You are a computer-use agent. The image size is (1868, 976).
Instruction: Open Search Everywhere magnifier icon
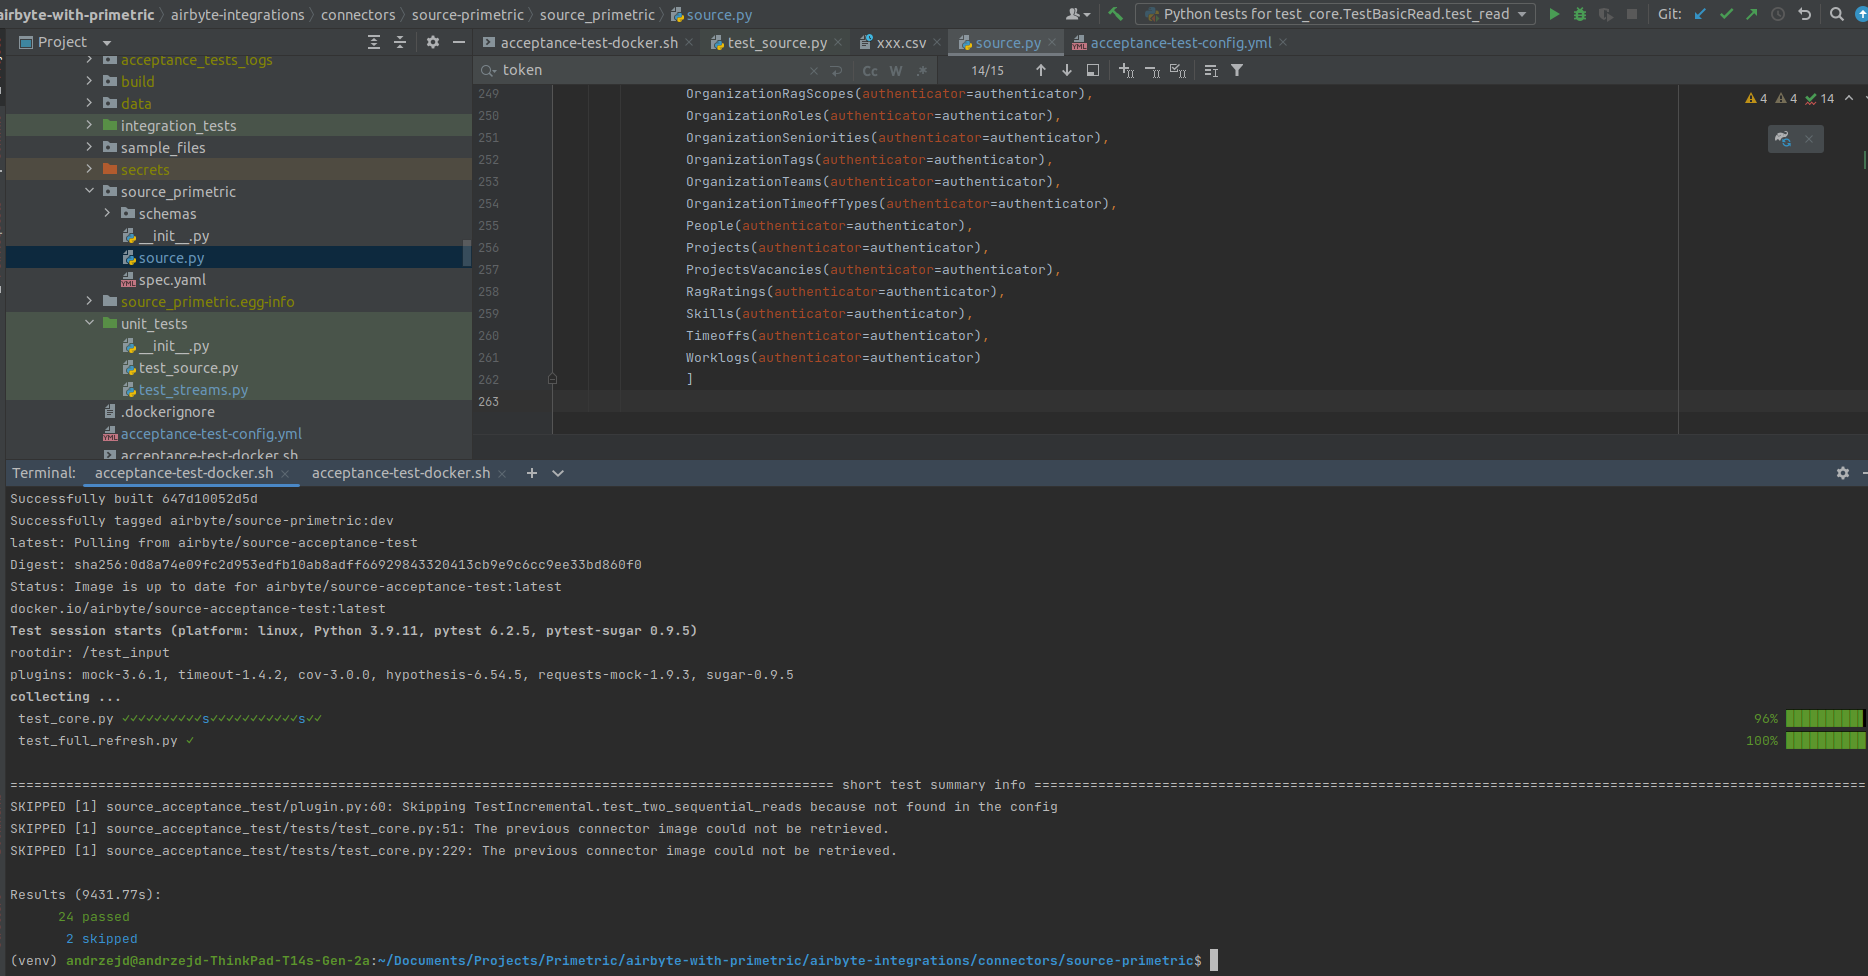(1837, 14)
